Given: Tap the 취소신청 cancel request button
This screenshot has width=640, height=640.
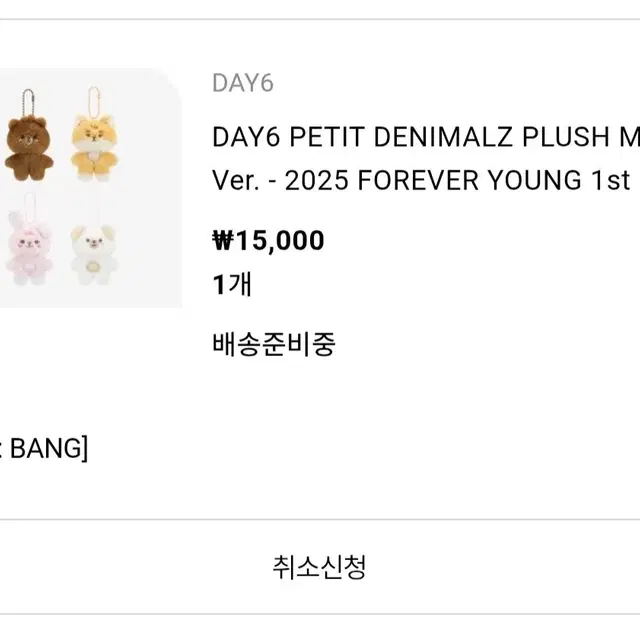Looking at the screenshot, I should pos(319,568).
